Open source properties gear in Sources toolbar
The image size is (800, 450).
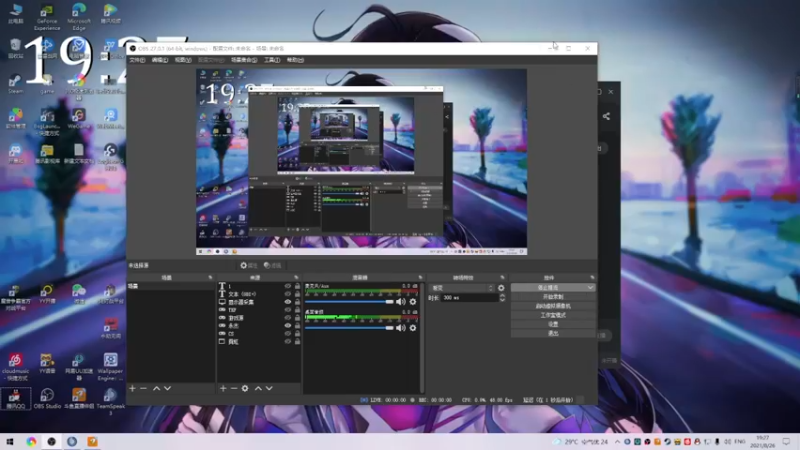click(x=245, y=388)
